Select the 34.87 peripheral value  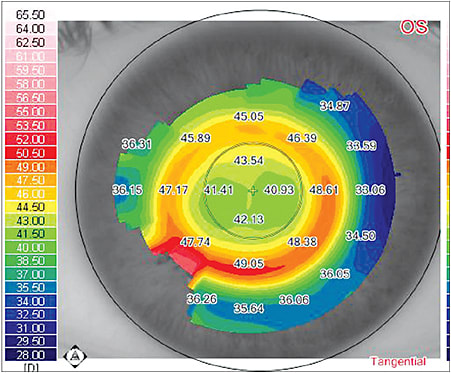click(x=335, y=106)
